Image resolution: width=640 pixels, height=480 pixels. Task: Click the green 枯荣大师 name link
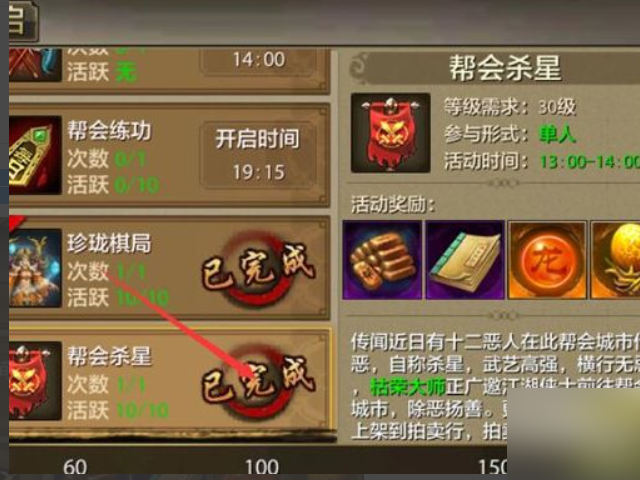pos(407,387)
